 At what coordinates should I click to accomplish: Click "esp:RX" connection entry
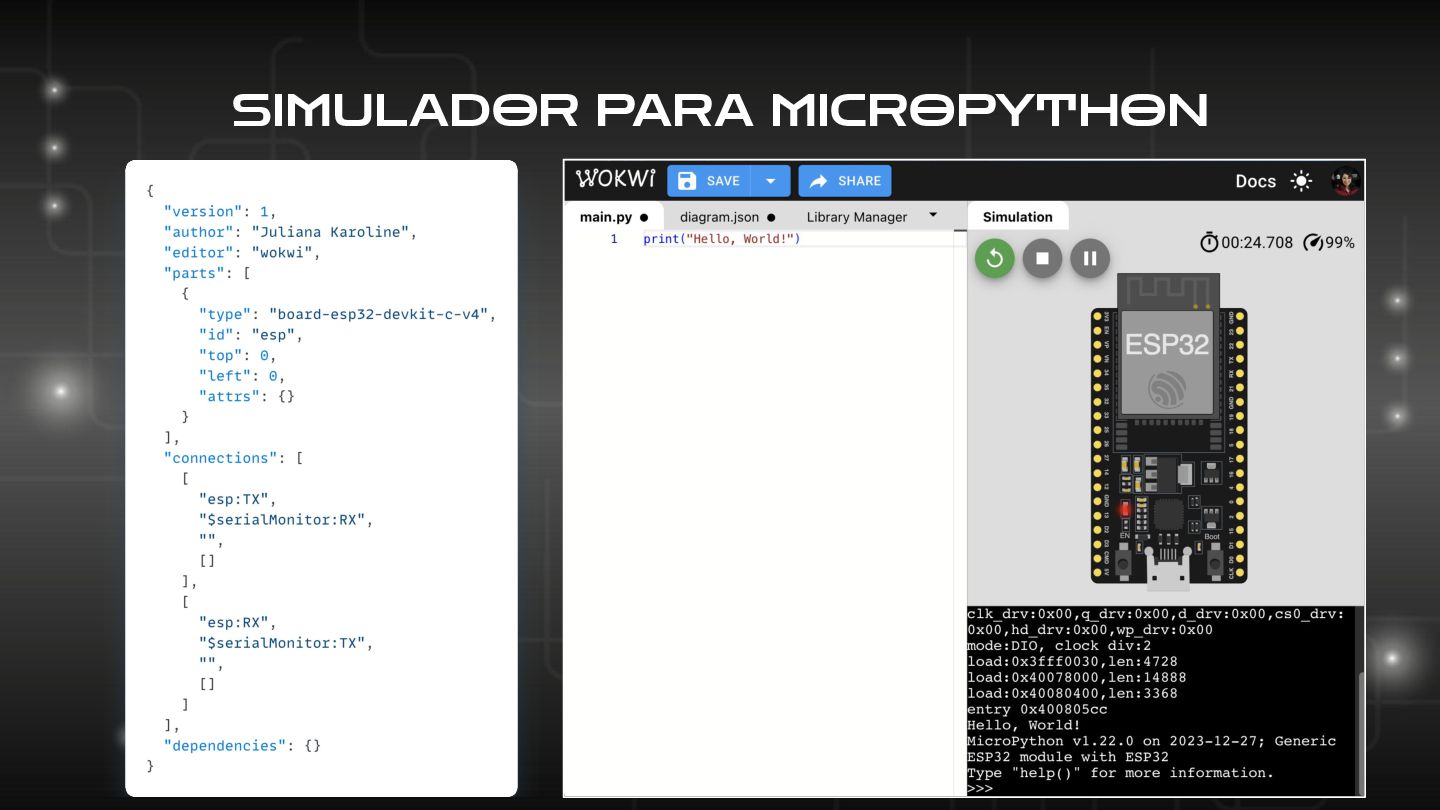234,622
